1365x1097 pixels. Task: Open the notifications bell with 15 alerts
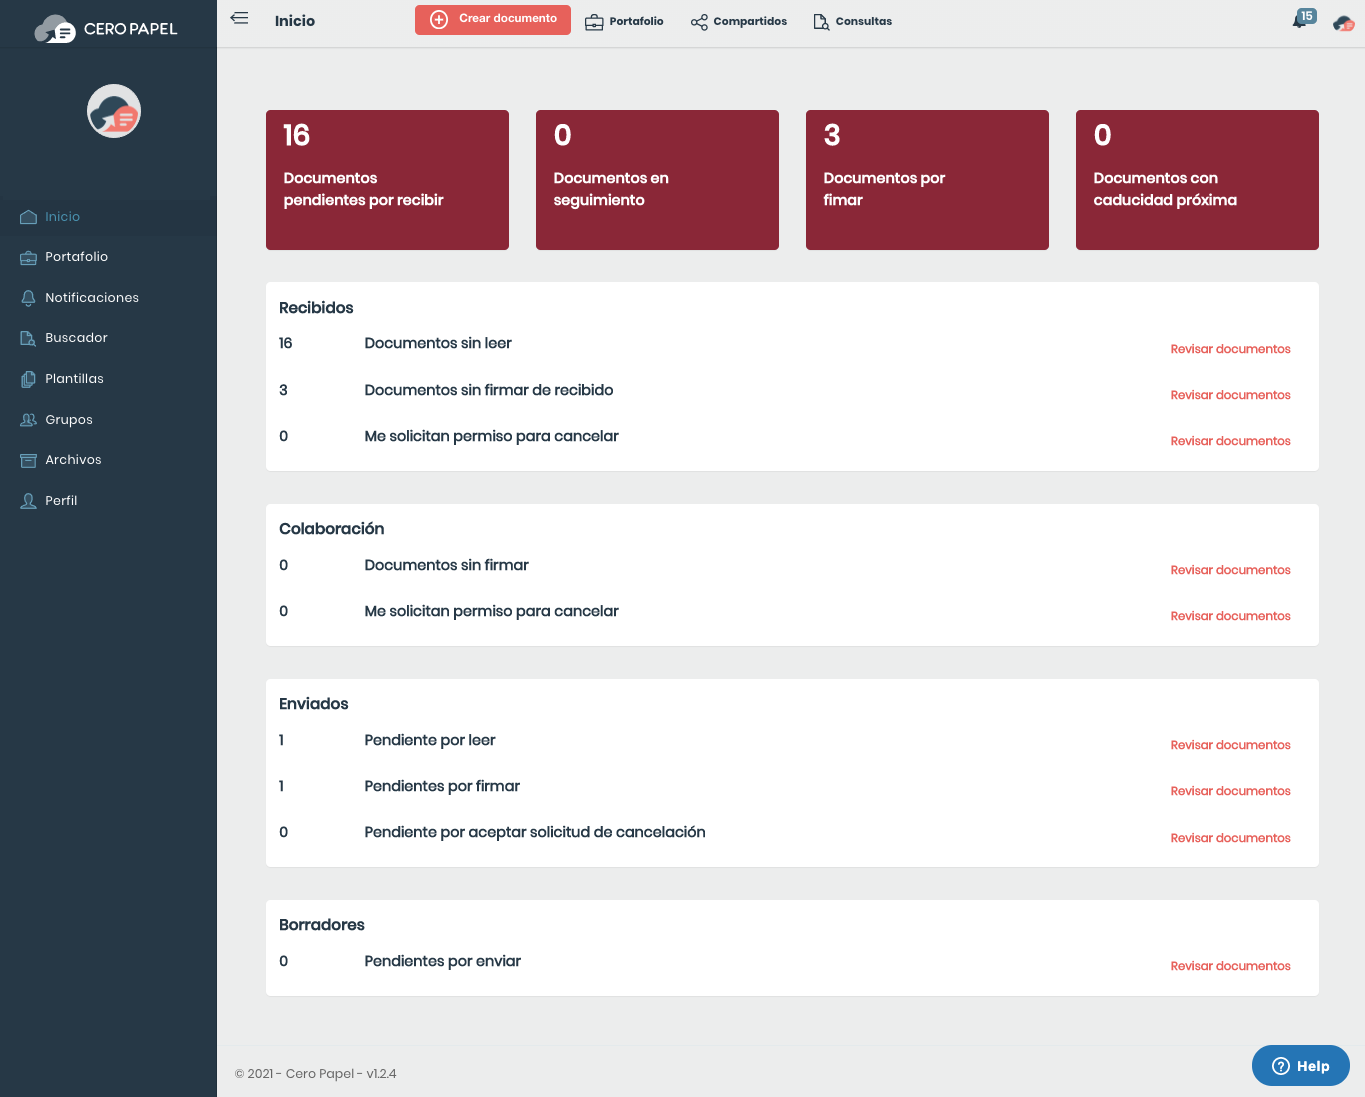[1301, 19]
